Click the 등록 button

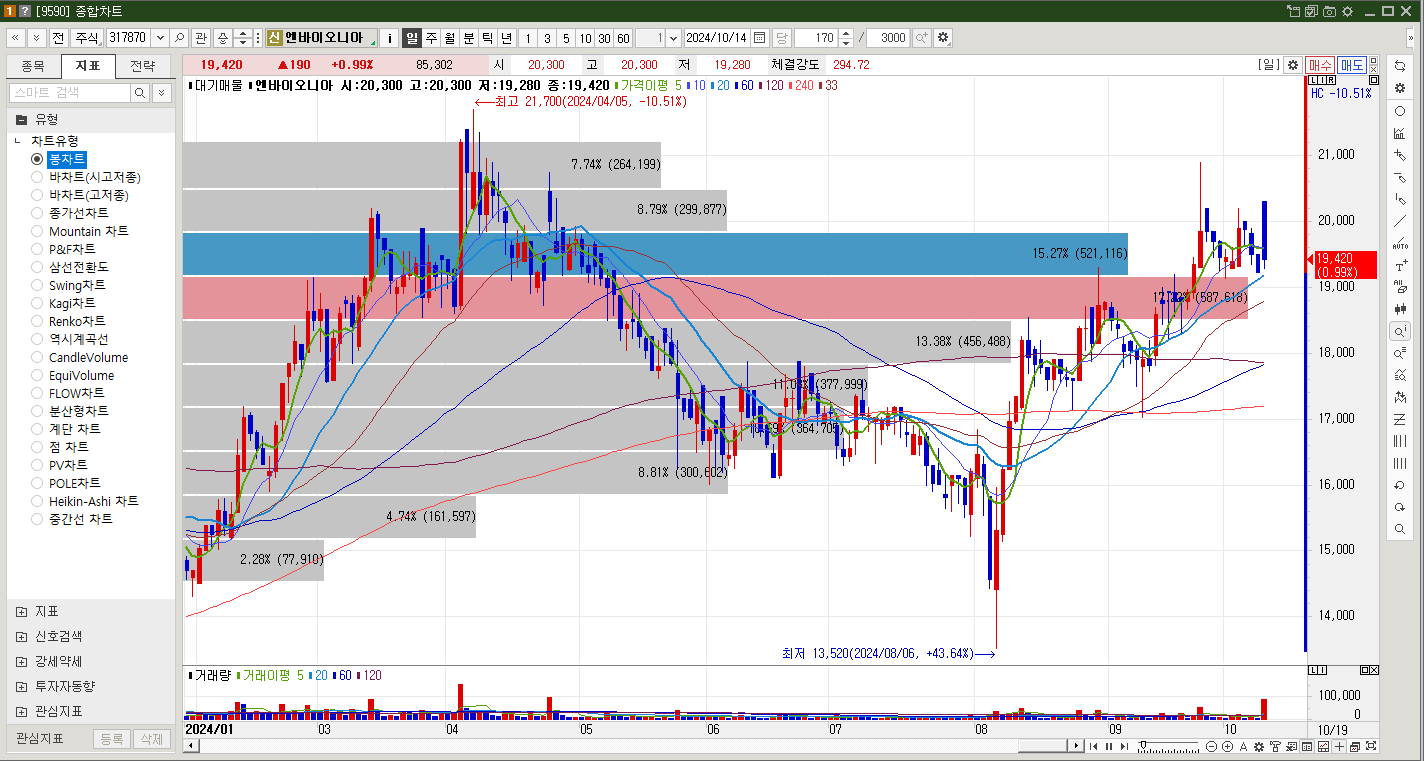point(112,739)
